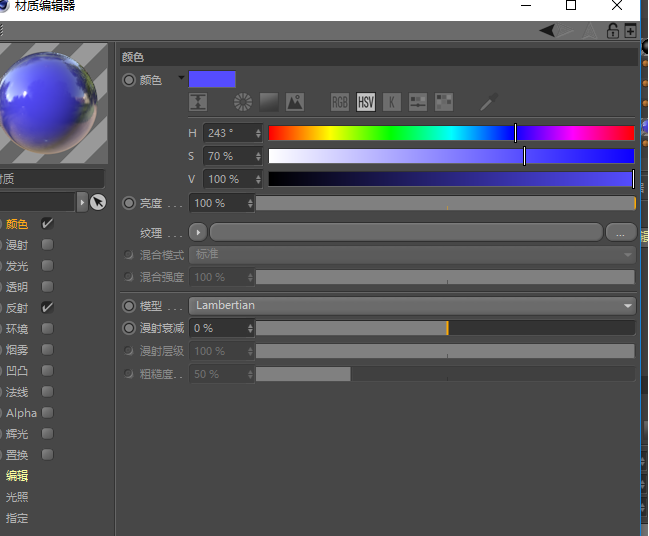Open the 编辑 (Editor) settings tab

[17, 476]
